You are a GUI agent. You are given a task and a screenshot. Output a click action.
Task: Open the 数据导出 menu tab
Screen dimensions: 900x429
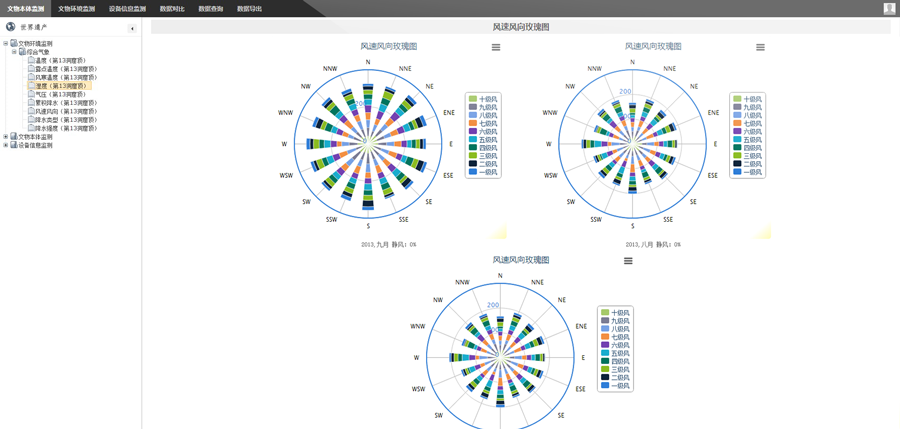[249, 9]
